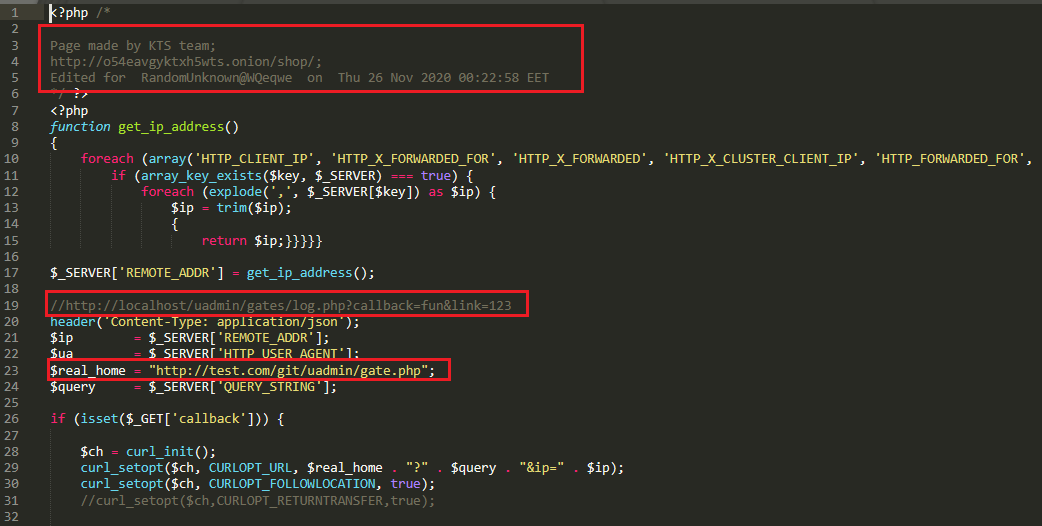Click line number 32 in the gutter
Viewport: 1042px width, 526px height.
11,517
